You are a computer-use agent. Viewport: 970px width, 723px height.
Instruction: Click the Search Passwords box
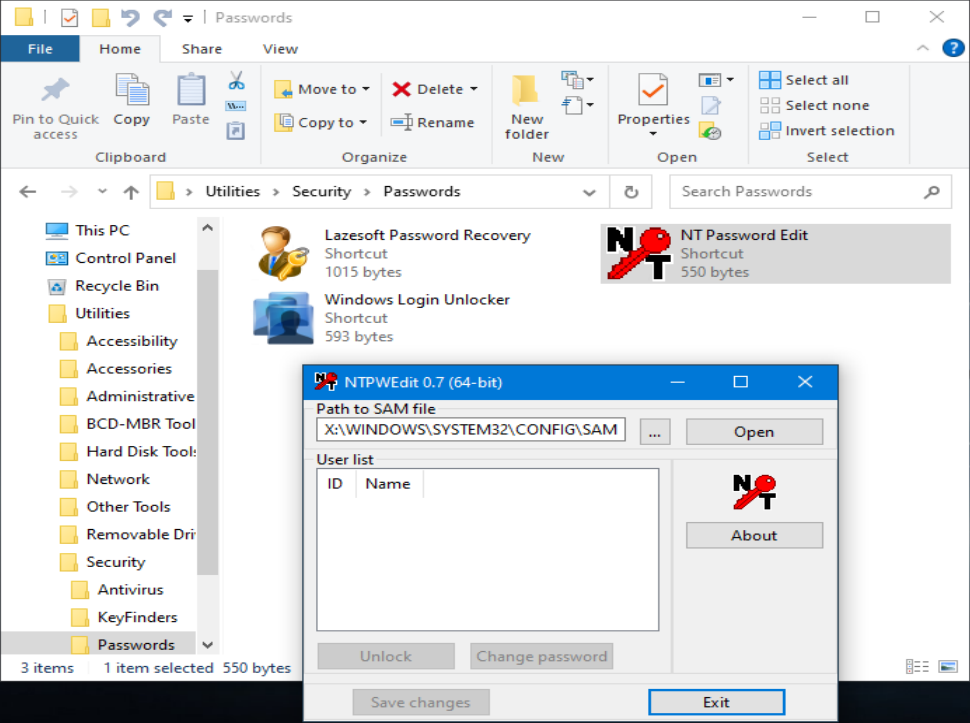(810, 192)
